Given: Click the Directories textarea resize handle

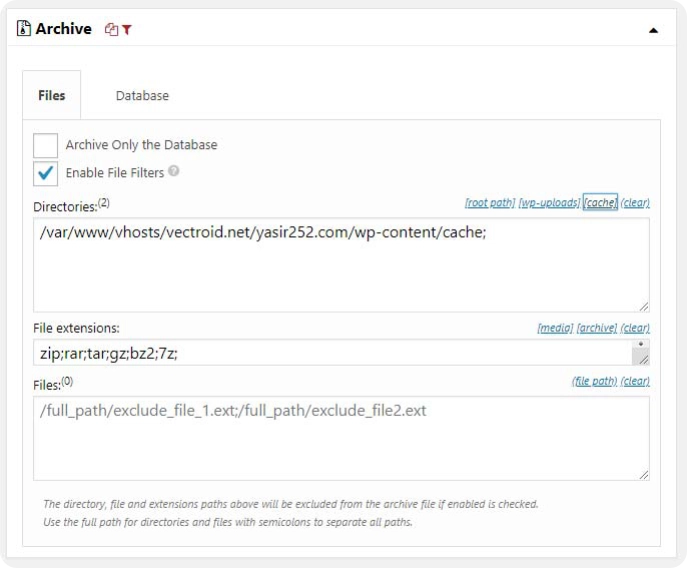Looking at the screenshot, I should (644, 306).
